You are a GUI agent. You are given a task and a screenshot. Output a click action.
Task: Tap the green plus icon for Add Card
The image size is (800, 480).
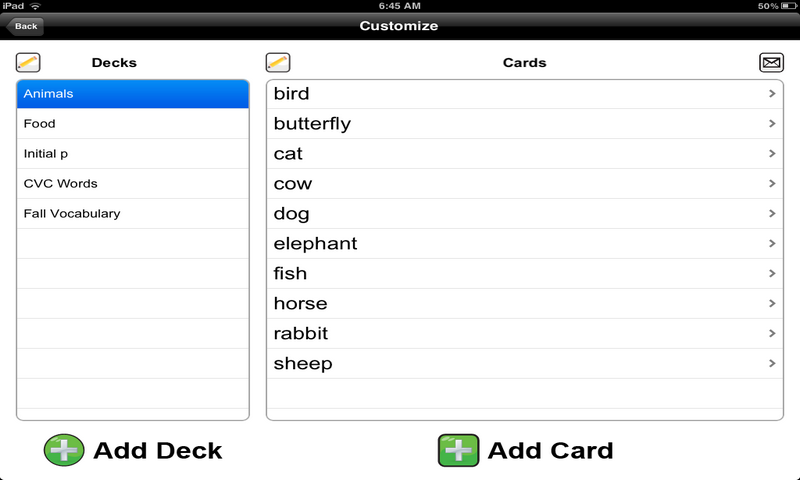458,450
